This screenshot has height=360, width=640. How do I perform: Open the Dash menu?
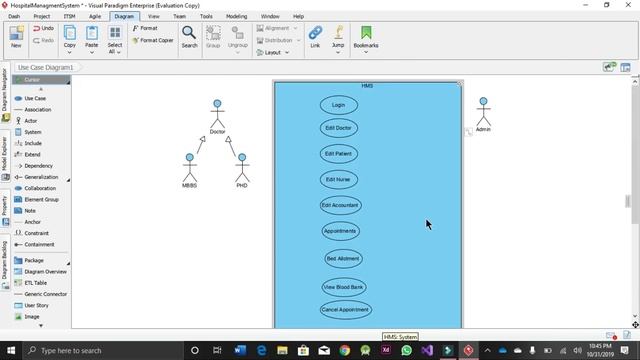[14, 16]
